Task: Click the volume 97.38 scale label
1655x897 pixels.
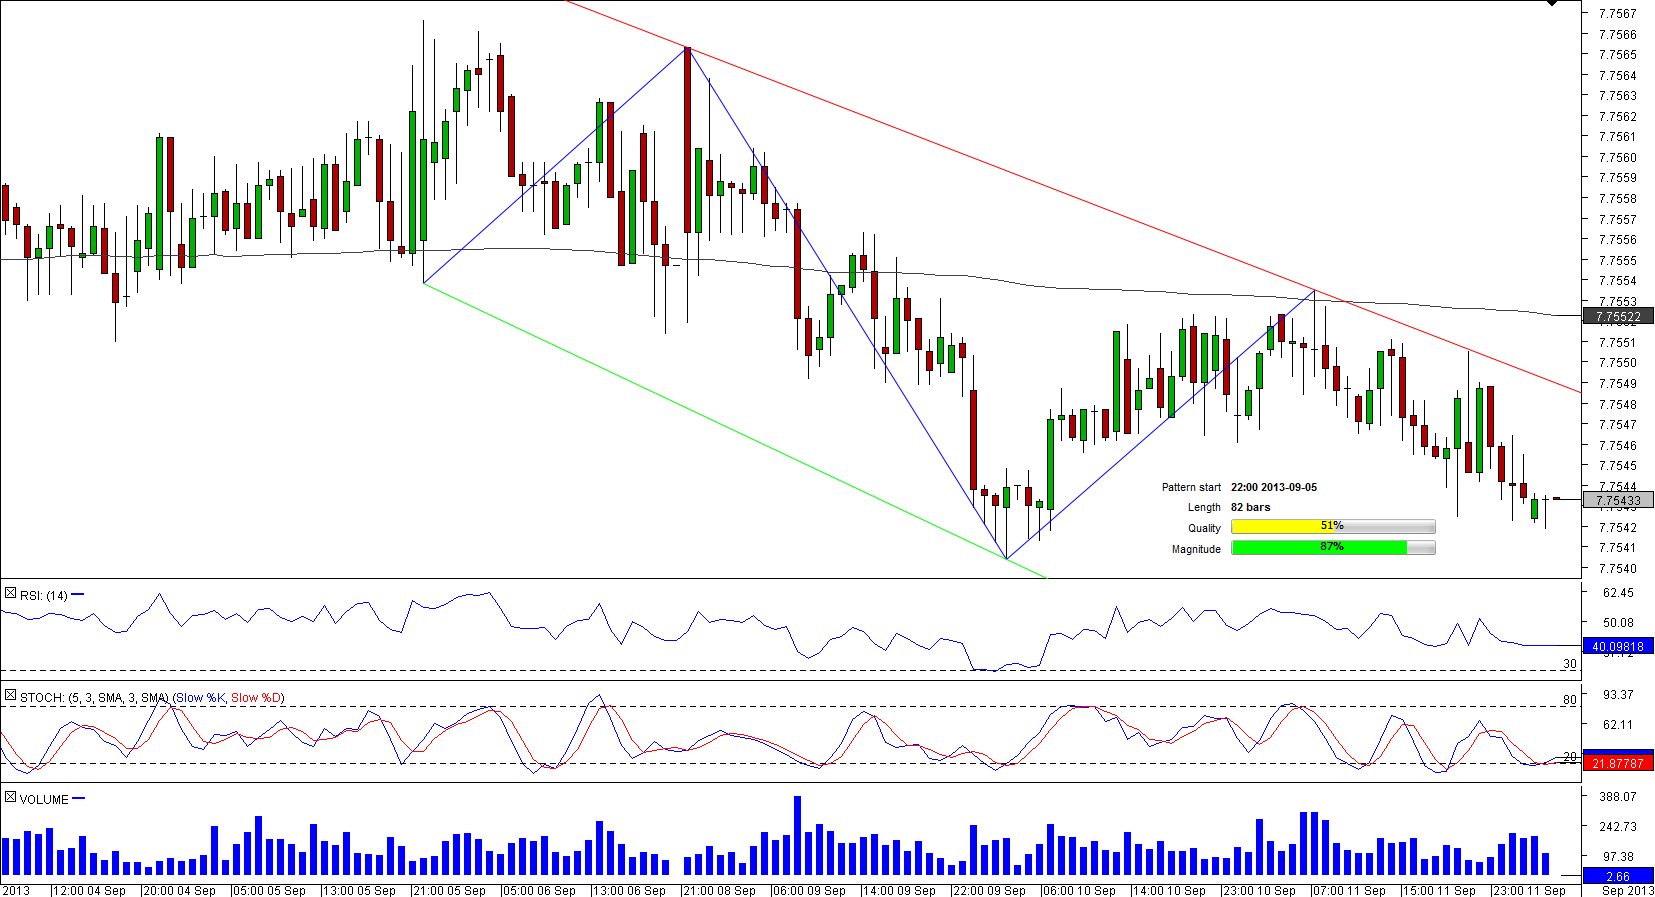Action: [x=1618, y=857]
